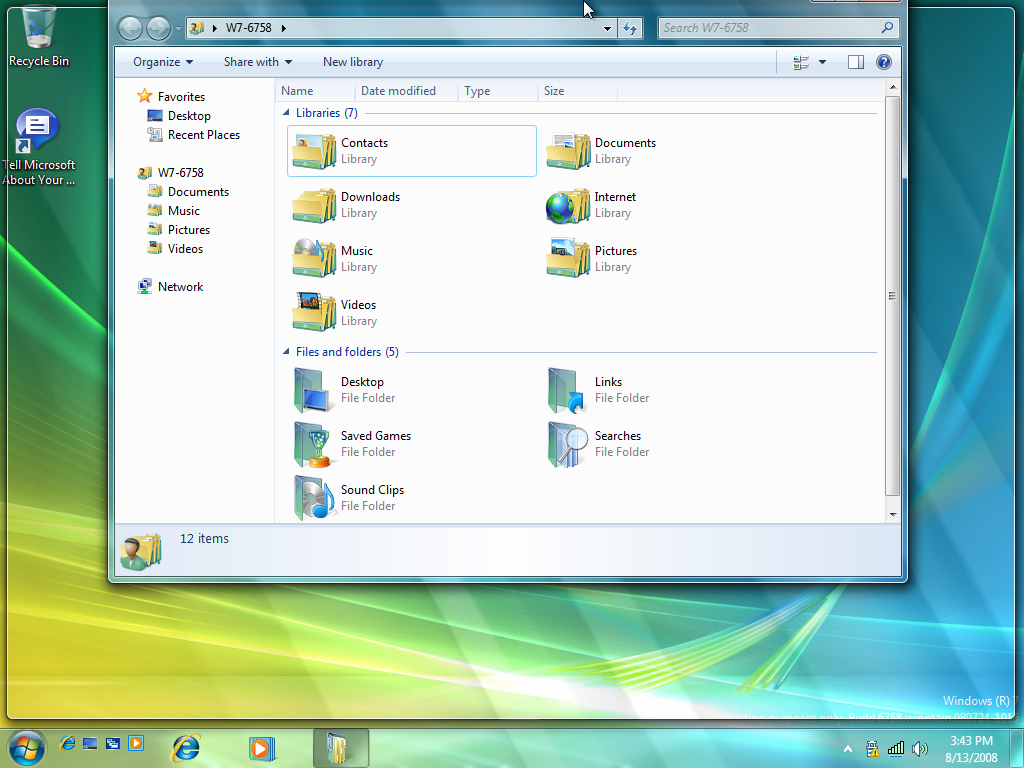Screen dimensions: 1024x768
Task: Open the Organize dropdown menu
Action: pos(163,62)
